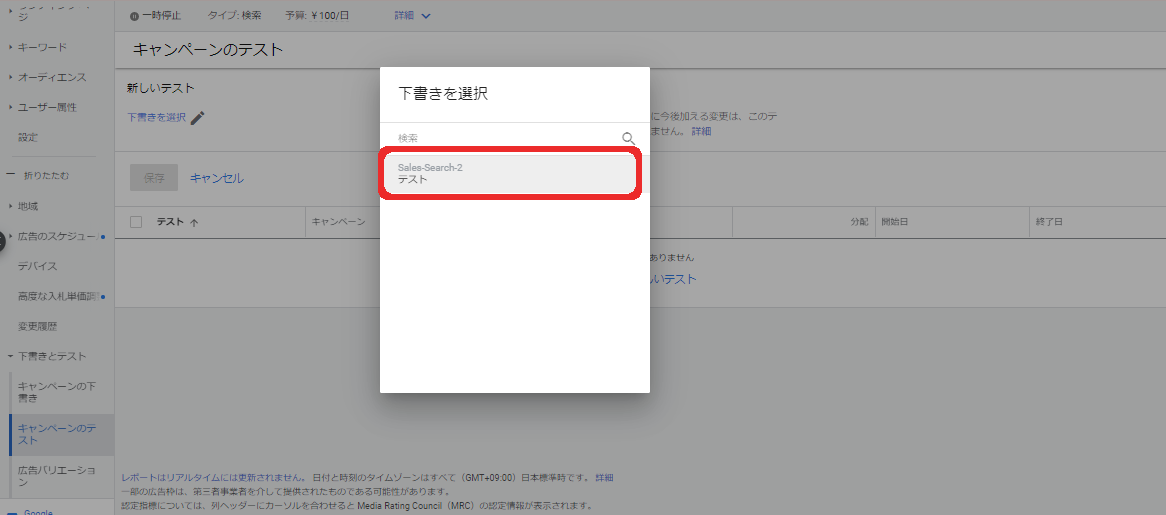Click the 保存 button

click(x=154, y=178)
